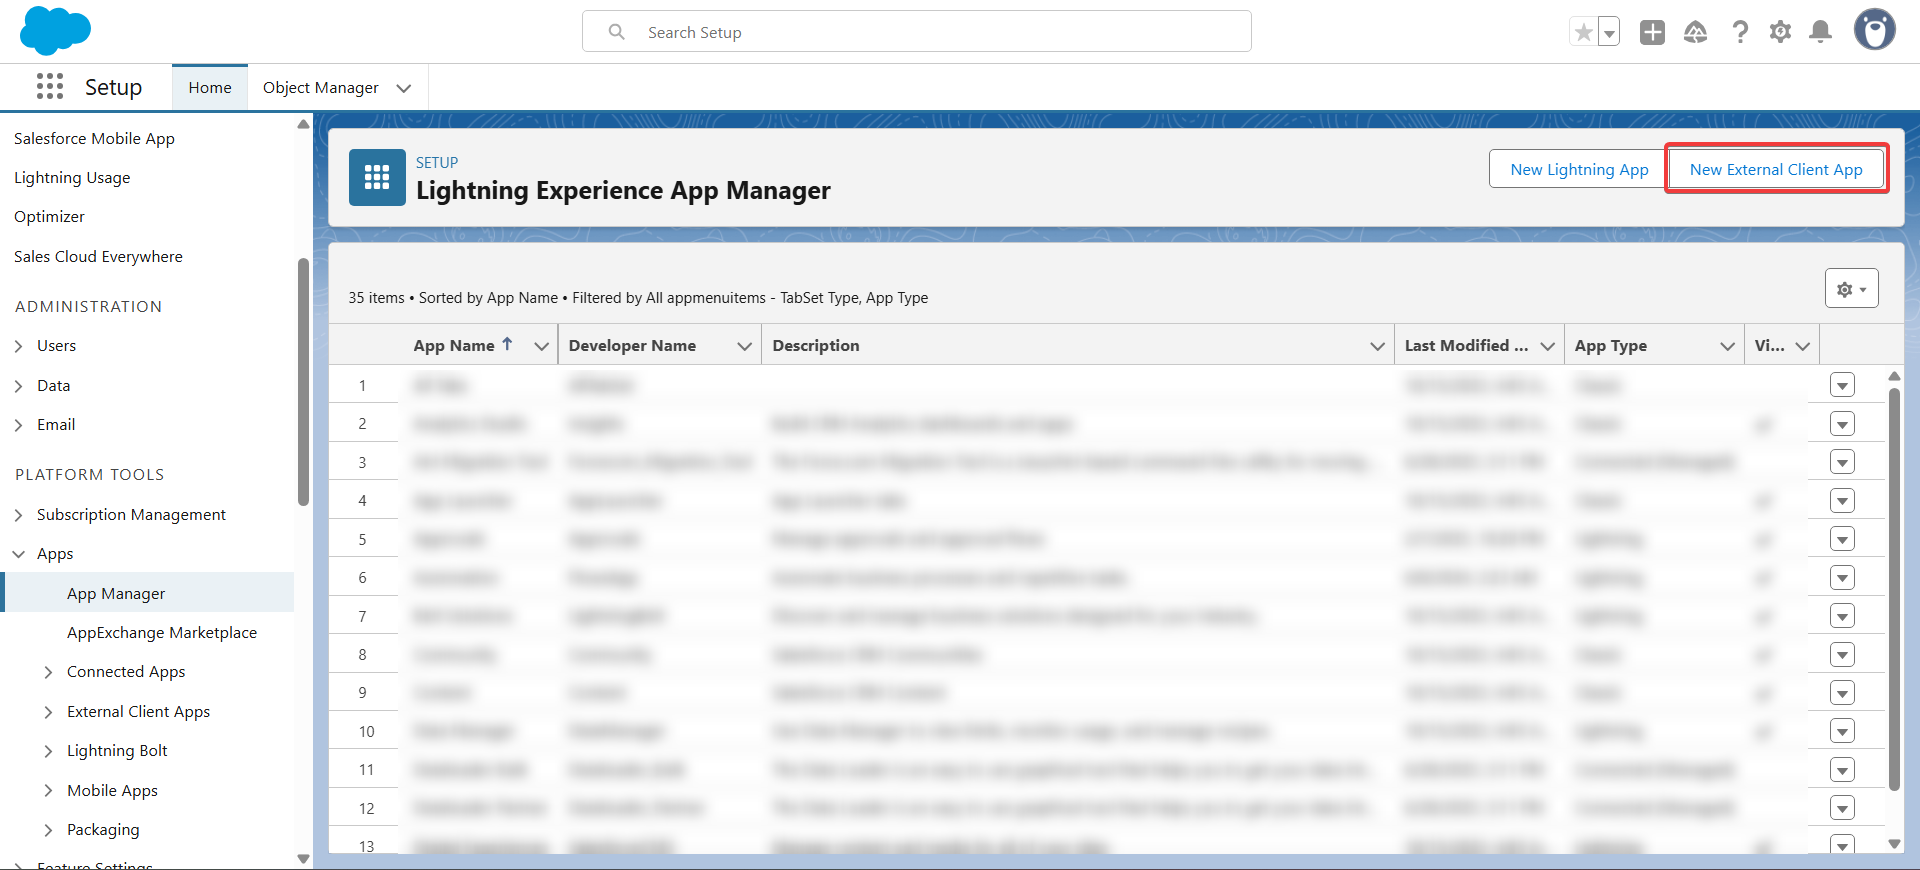Open the App Name column menu chevron
Screen dimensions: 1920x870
[541, 346]
